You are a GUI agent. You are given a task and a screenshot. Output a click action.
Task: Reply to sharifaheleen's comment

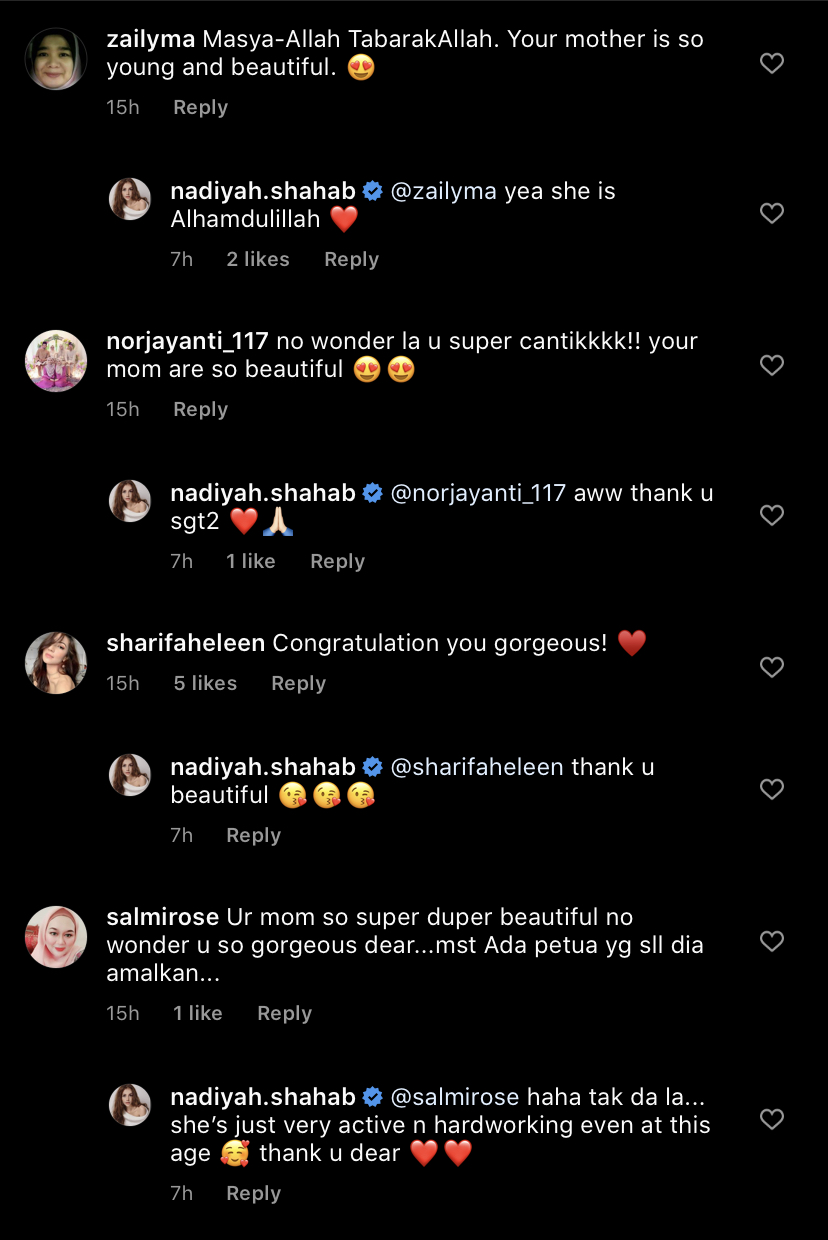tap(298, 684)
